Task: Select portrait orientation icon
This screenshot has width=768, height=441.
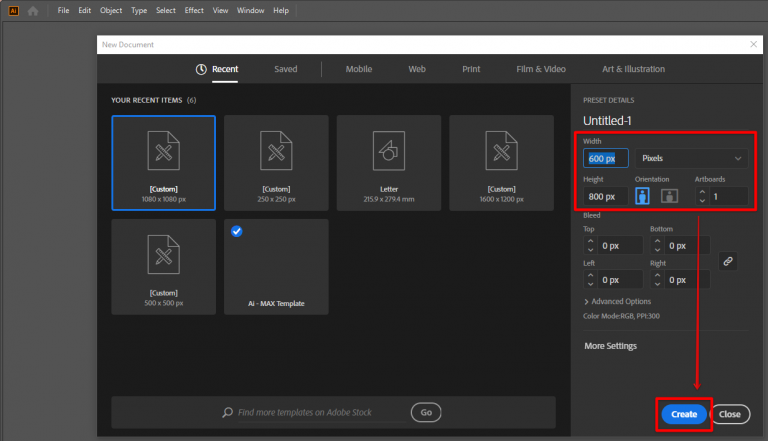Action: click(x=642, y=196)
